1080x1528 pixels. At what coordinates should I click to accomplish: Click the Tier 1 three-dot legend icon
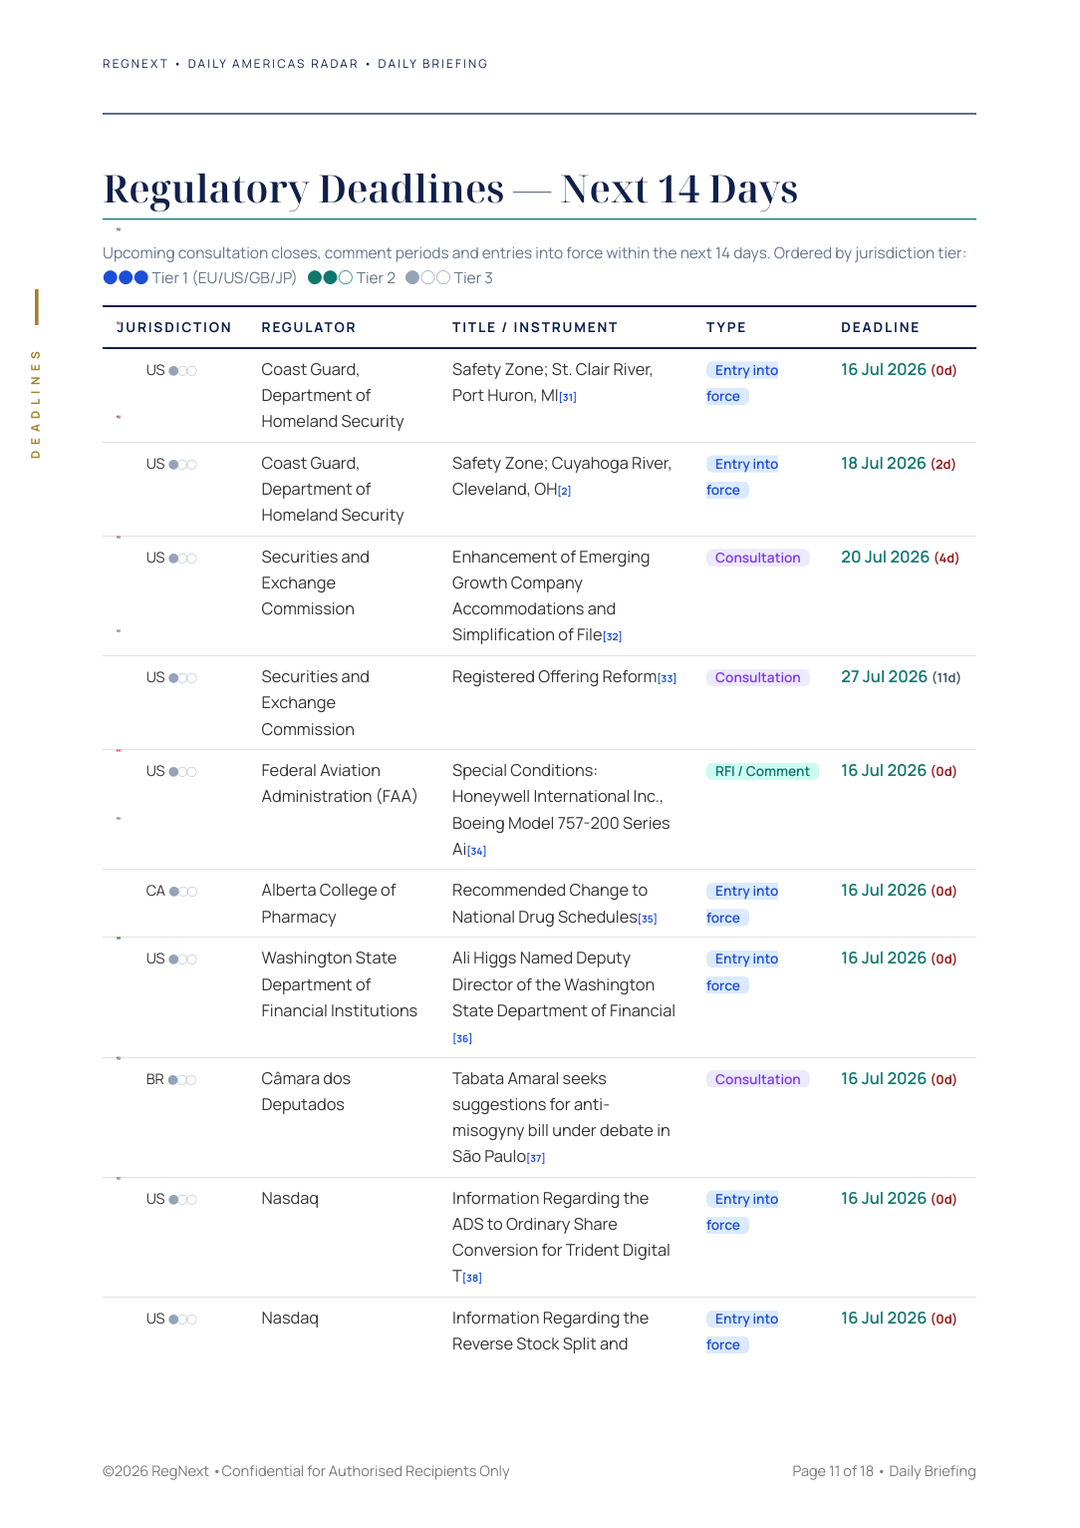point(126,278)
